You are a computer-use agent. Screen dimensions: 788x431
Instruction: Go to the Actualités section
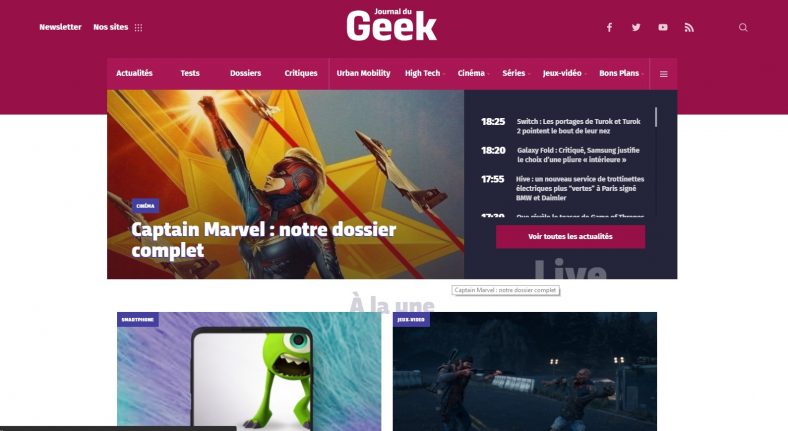pyautogui.click(x=134, y=73)
